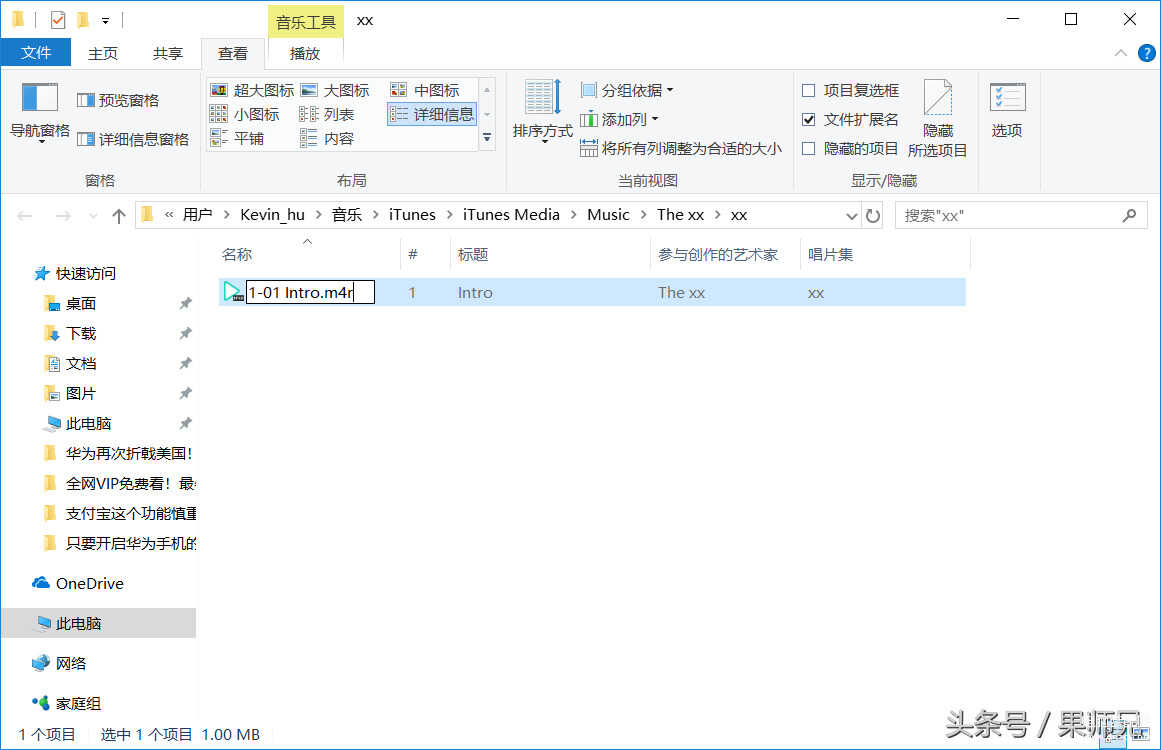Go to The xx folder in address bar

680,215
